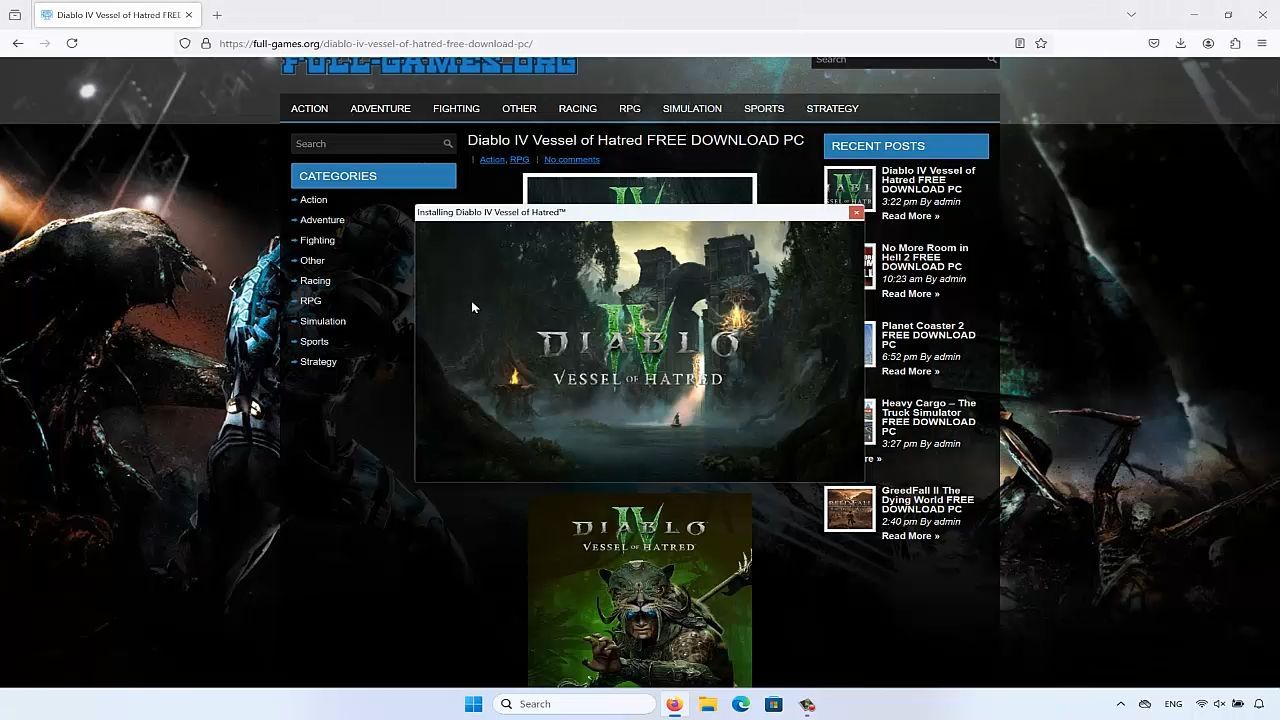Open the Pocket save icon
This screenshot has height=720, width=1280.
pos(1154,43)
